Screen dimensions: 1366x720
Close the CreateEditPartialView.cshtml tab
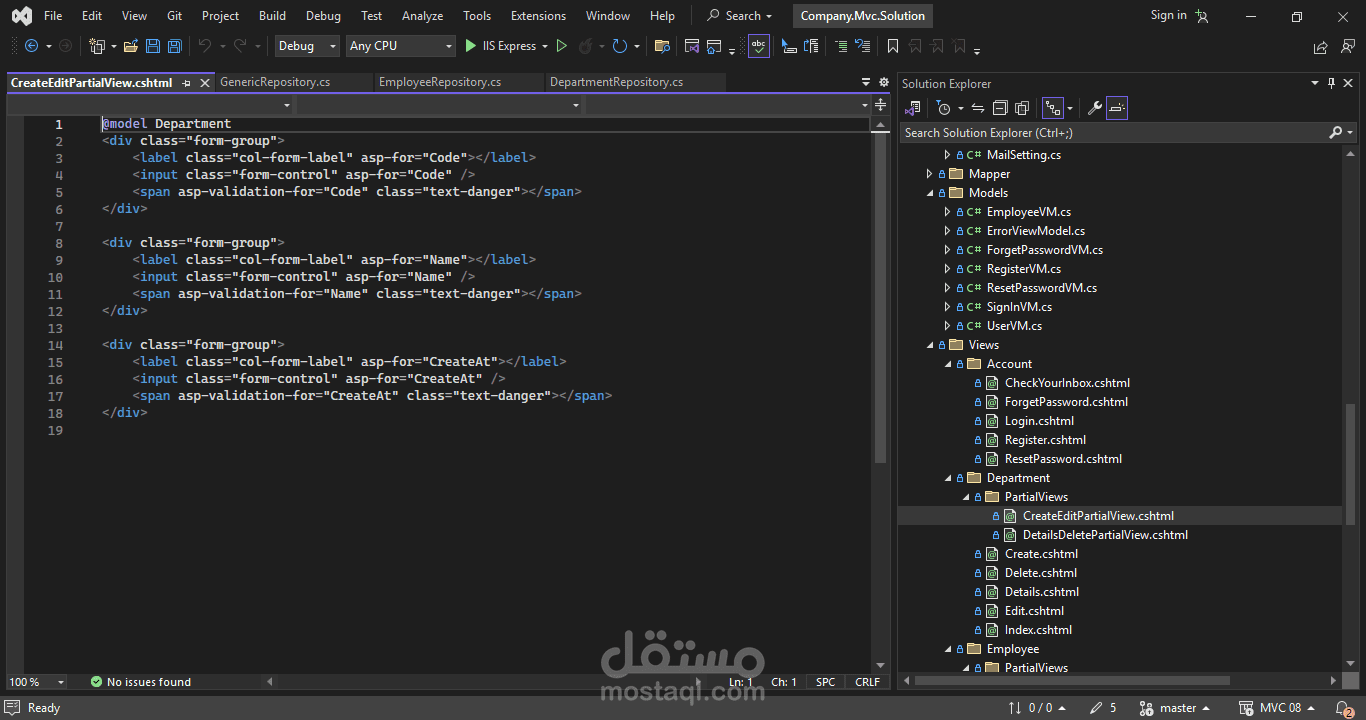pyautogui.click(x=205, y=83)
